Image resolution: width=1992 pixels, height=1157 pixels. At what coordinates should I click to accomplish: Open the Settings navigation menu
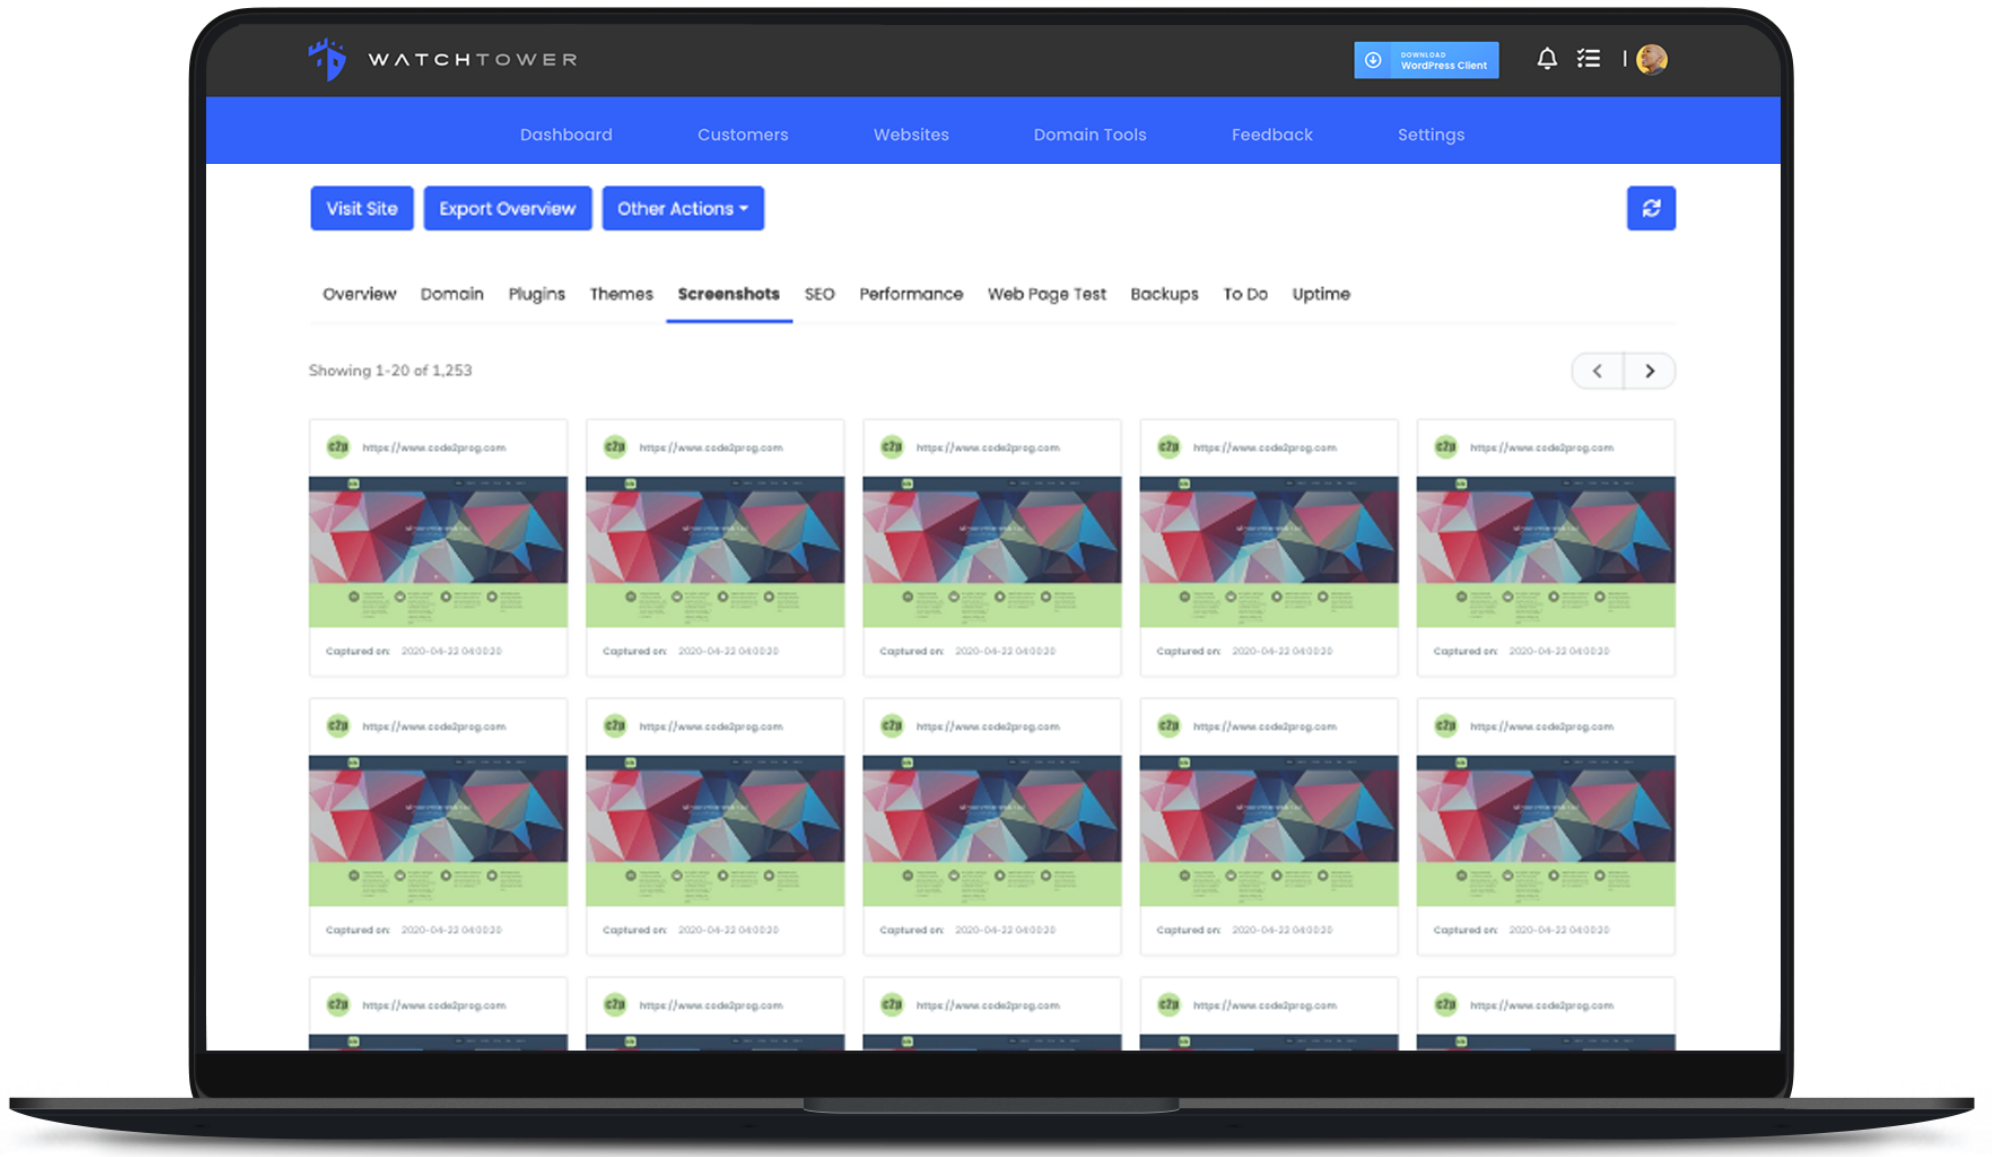coord(1430,134)
